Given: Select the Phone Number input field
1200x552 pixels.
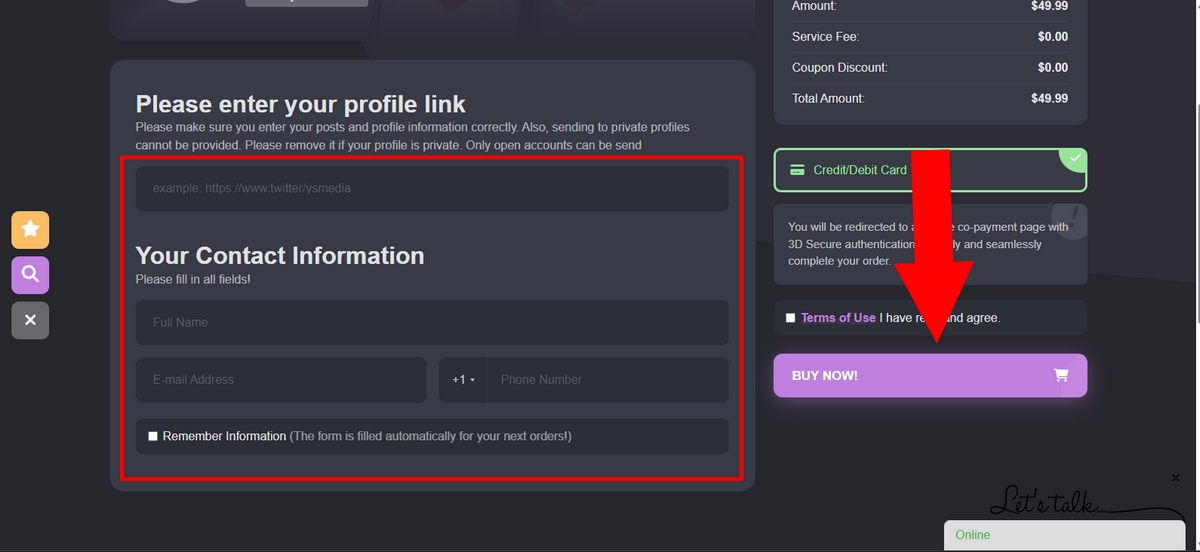Looking at the screenshot, I should tap(607, 380).
